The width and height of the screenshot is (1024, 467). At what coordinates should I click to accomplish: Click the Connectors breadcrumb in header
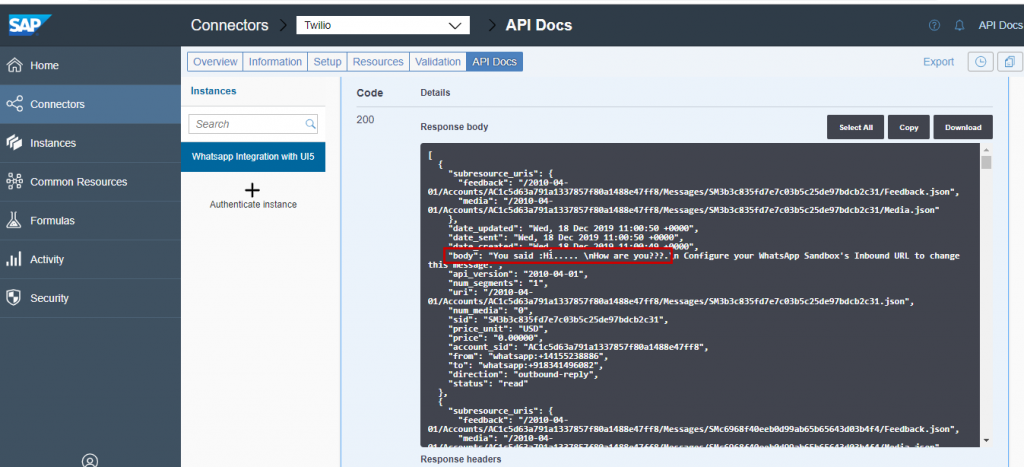pos(229,25)
